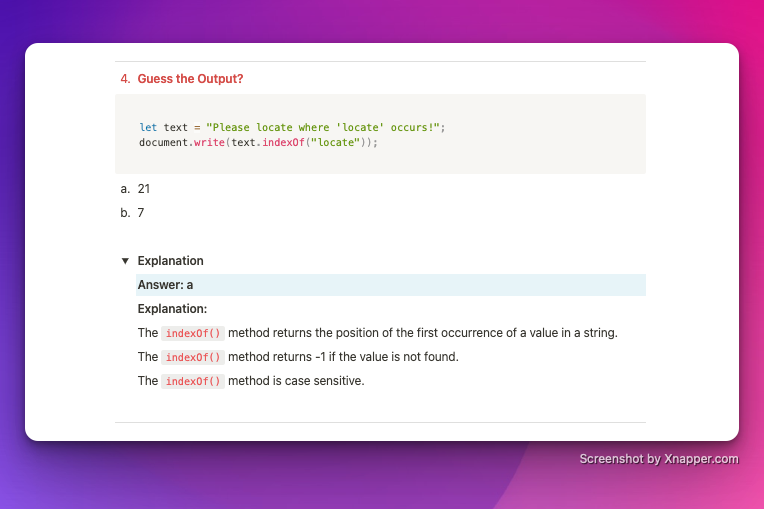This screenshot has width=764, height=509.
Task: Click the 'indexOf' call in code block
Action: coord(283,143)
